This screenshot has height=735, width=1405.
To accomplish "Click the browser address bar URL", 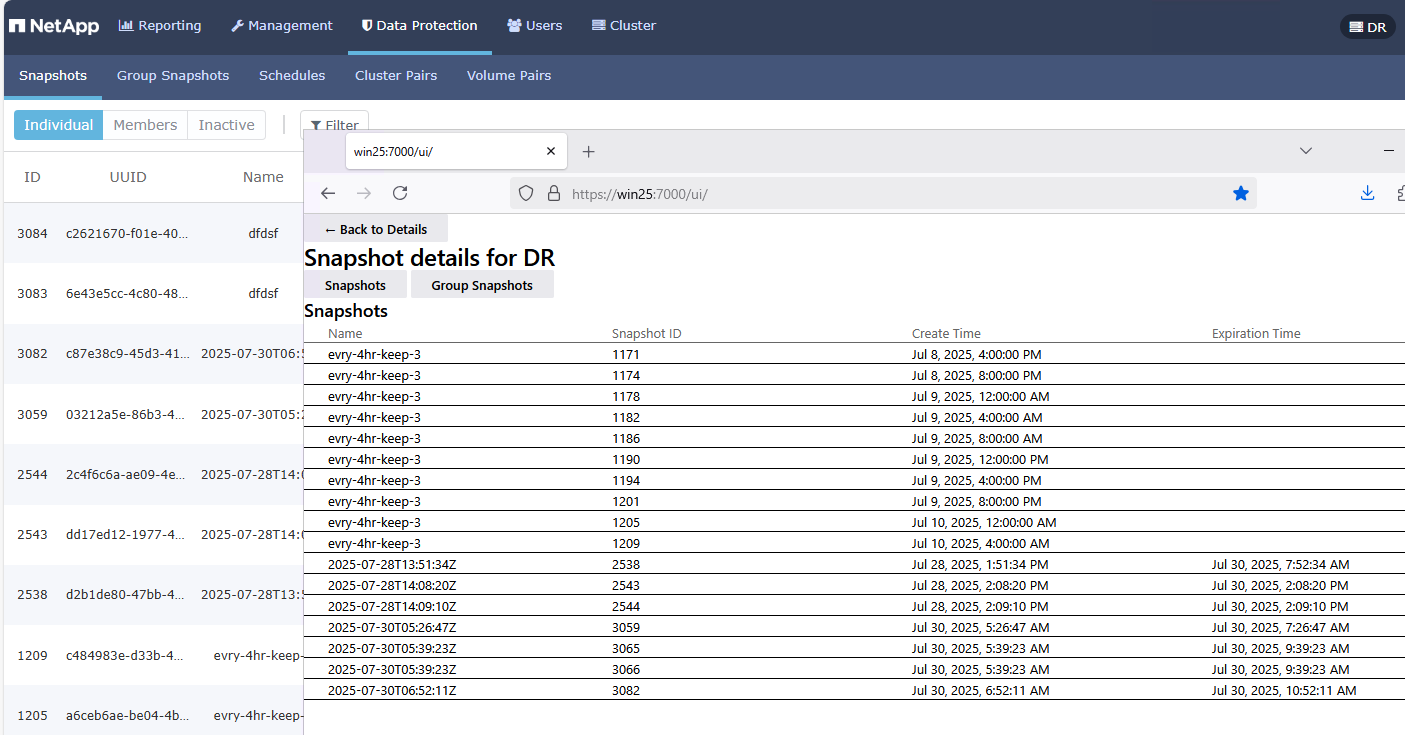I will [x=640, y=194].
